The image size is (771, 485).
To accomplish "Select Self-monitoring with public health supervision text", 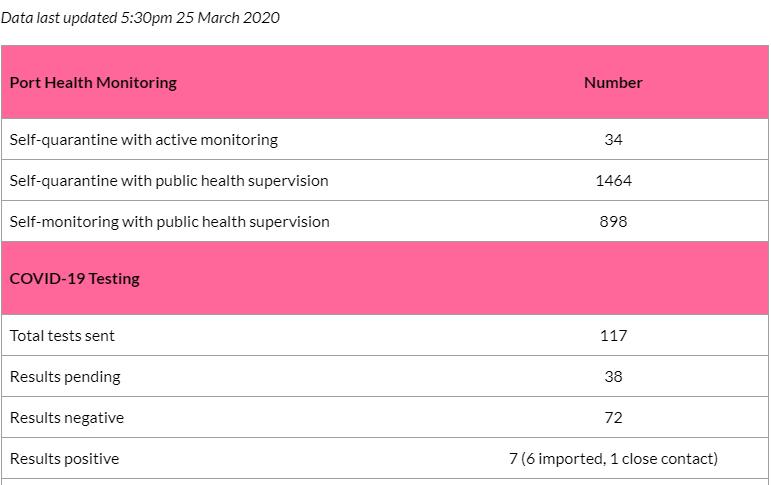I will click(x=169, y=222).
